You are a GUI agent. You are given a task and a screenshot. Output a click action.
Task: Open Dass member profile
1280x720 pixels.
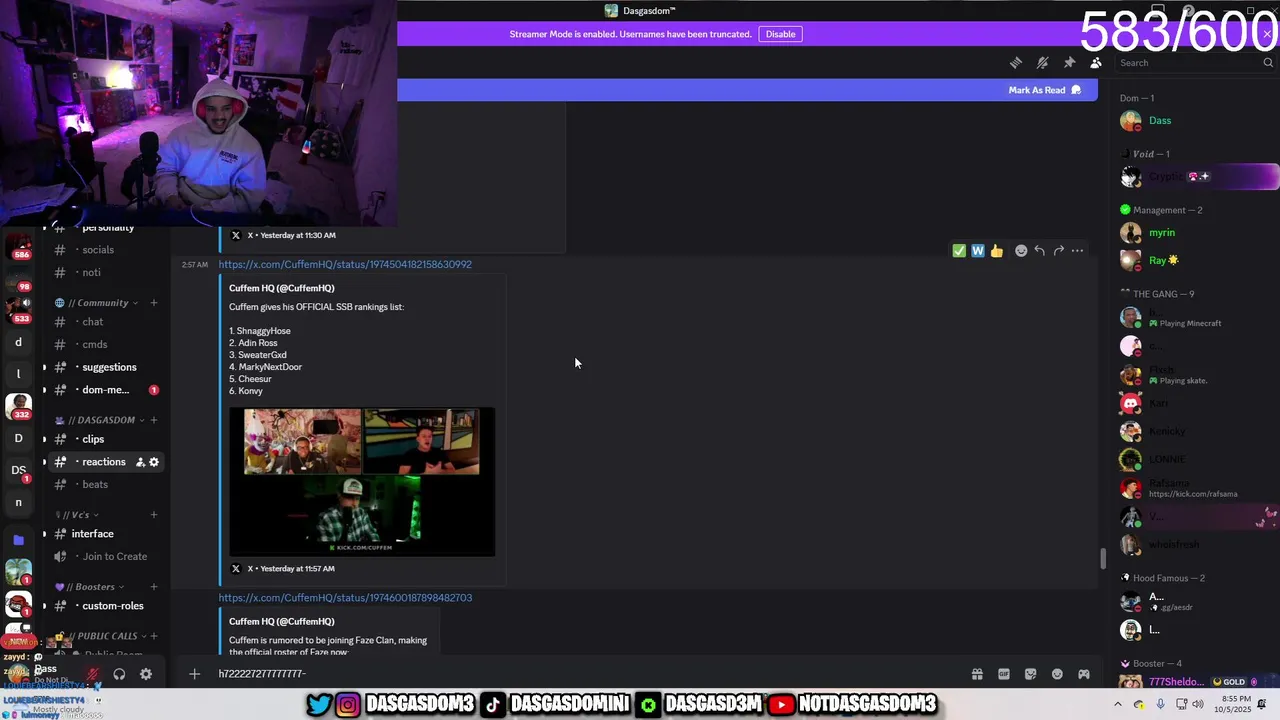1195,121
